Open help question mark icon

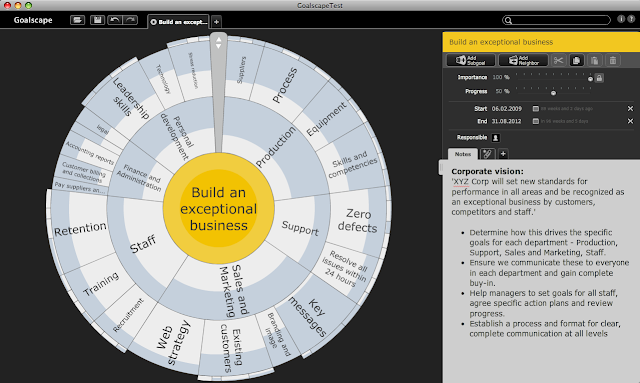pyautogui.click(x=631, y=19)
